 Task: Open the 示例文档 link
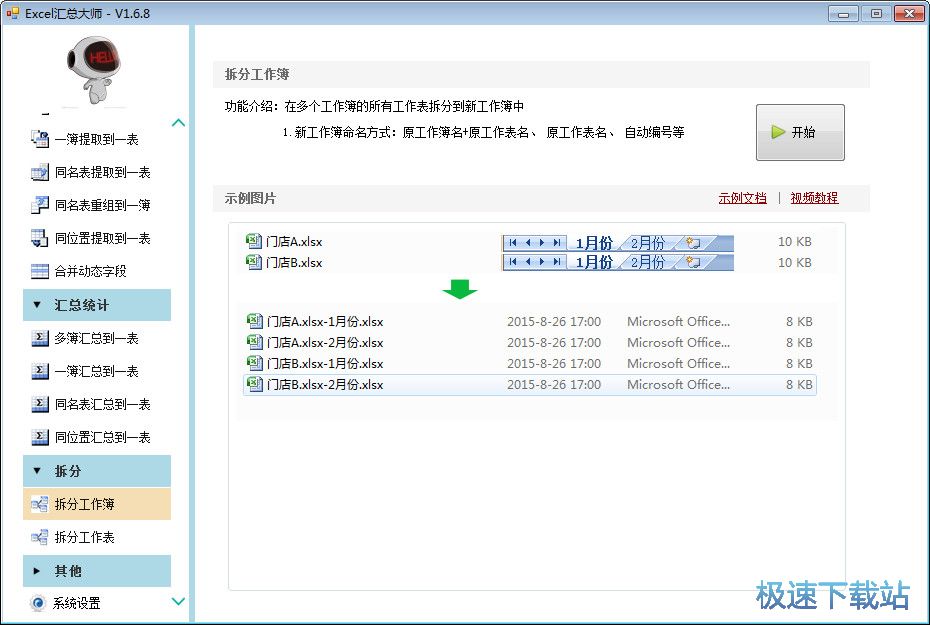742,198
